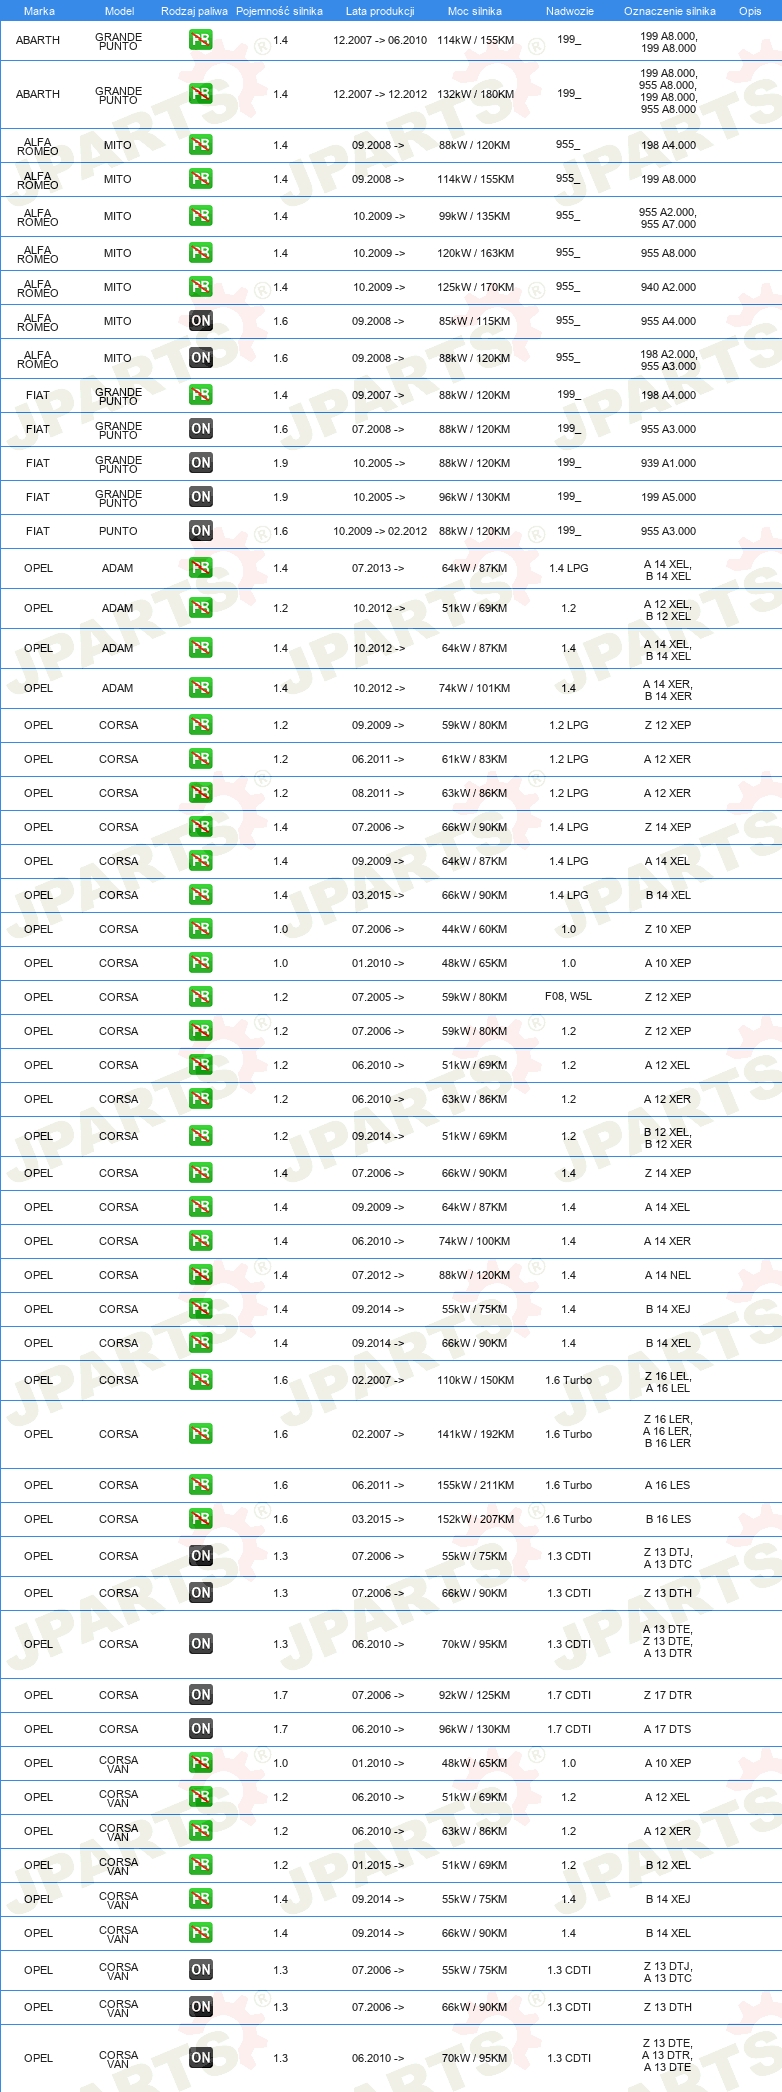Click diesel ON icon for Corsa VAN 70kW/95KM
The image size is (782, 2092).
(x=201, y=2058)
